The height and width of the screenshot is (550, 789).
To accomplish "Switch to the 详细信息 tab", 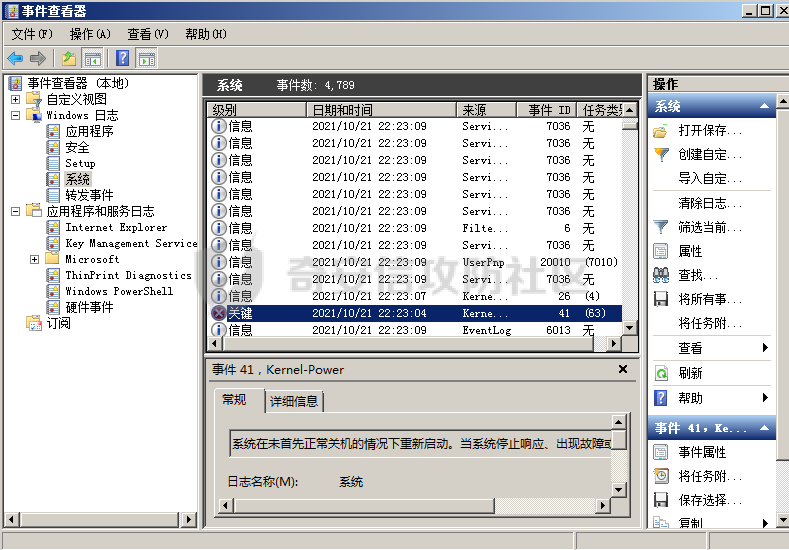I will (294, 401).
